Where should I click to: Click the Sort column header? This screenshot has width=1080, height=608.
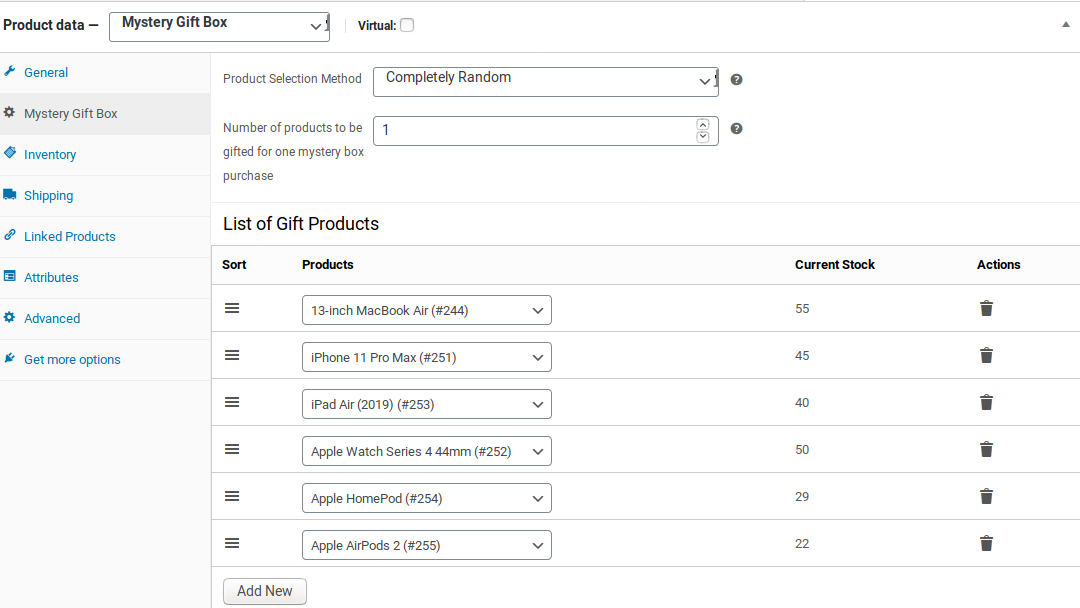tap(234, 265)
